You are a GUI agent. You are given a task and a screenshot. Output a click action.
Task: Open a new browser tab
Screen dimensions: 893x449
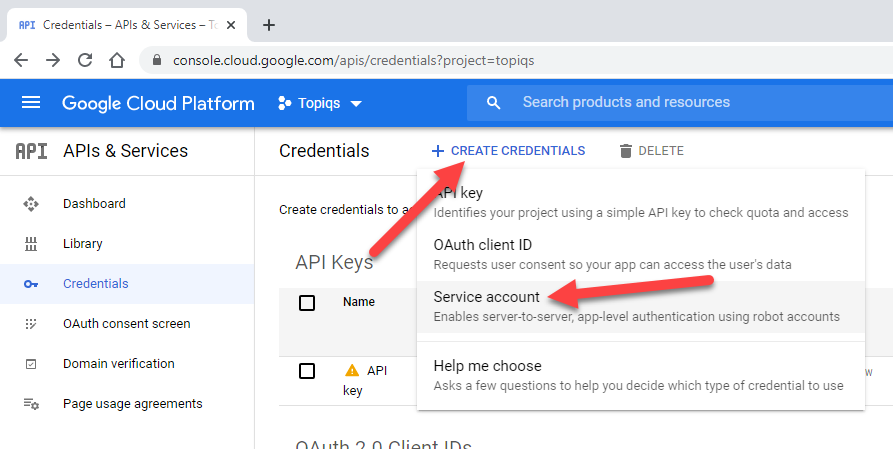point(268,25)
